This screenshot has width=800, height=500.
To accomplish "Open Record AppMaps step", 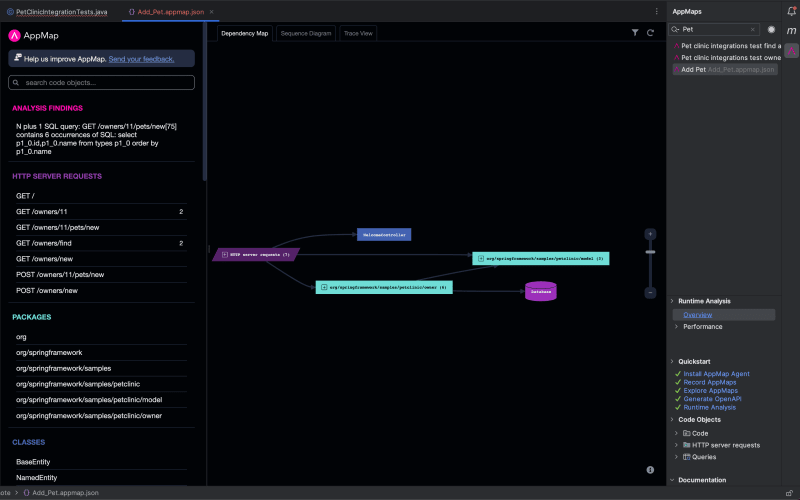I will (x=710, y=382).
